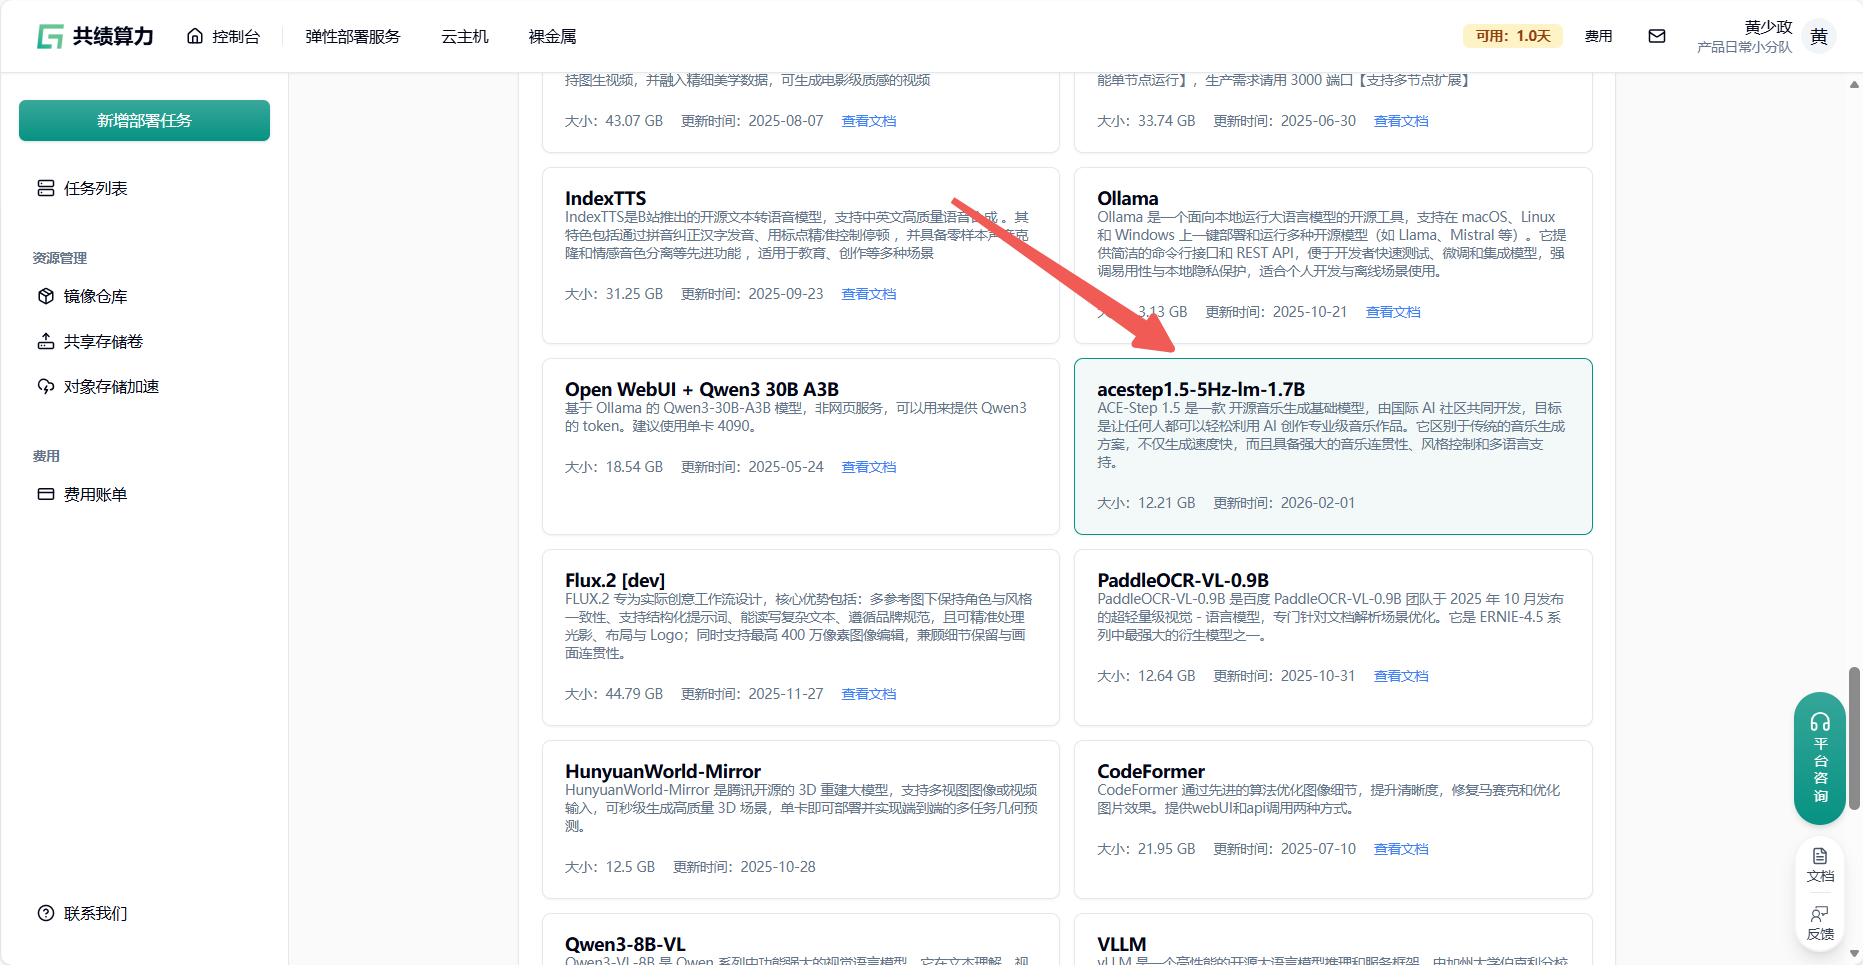
Task: Open the 弹性部署服务 menu item
Action: [352, 37]
